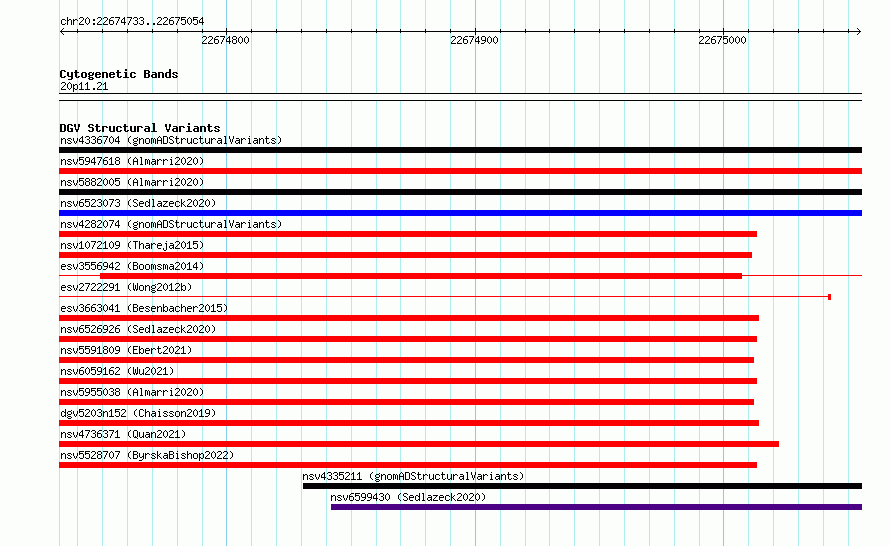Open the esv3556942 (Boomsma2014) label
Screen dimensions: 890x546
132,266
